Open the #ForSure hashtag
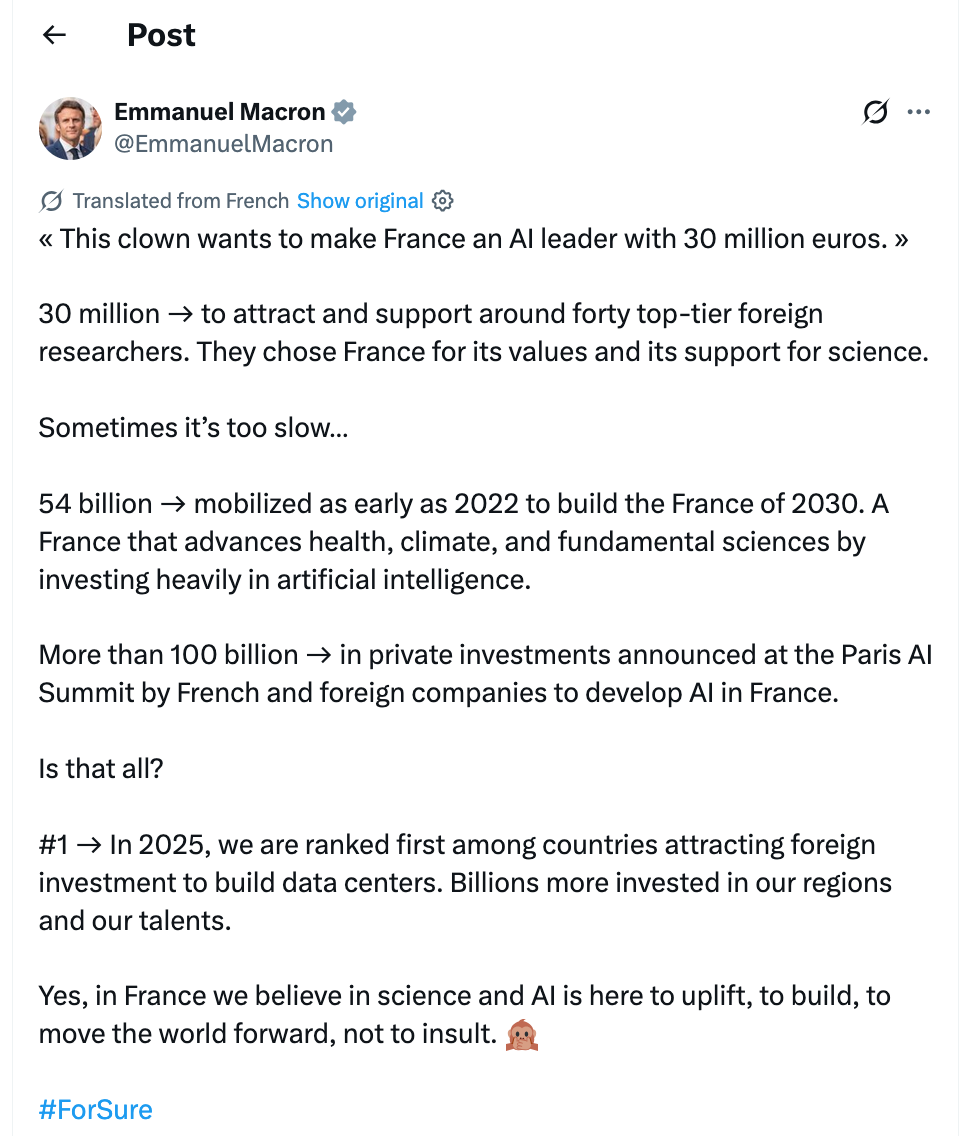The image size is (960, 1136). coord(96,1109)
